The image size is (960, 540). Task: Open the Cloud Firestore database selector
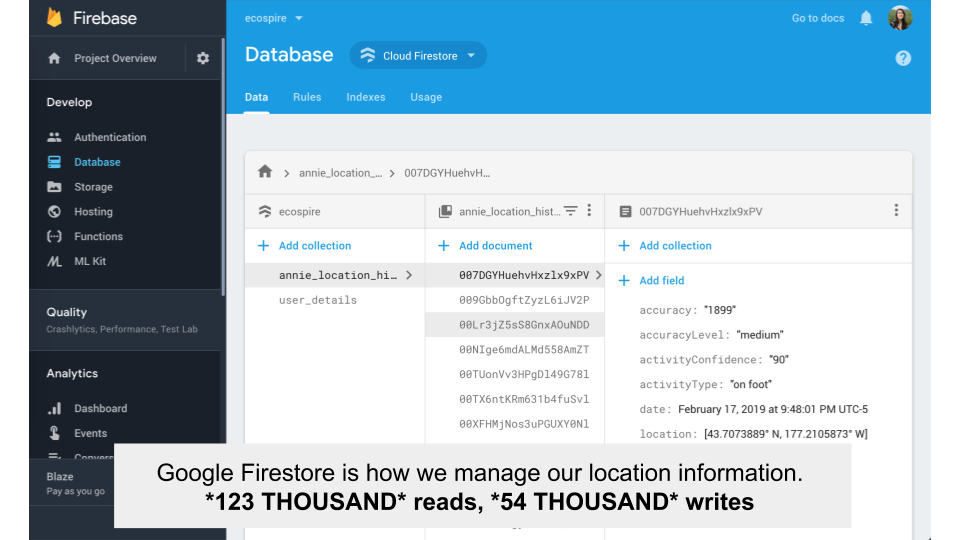pos(418,56)
